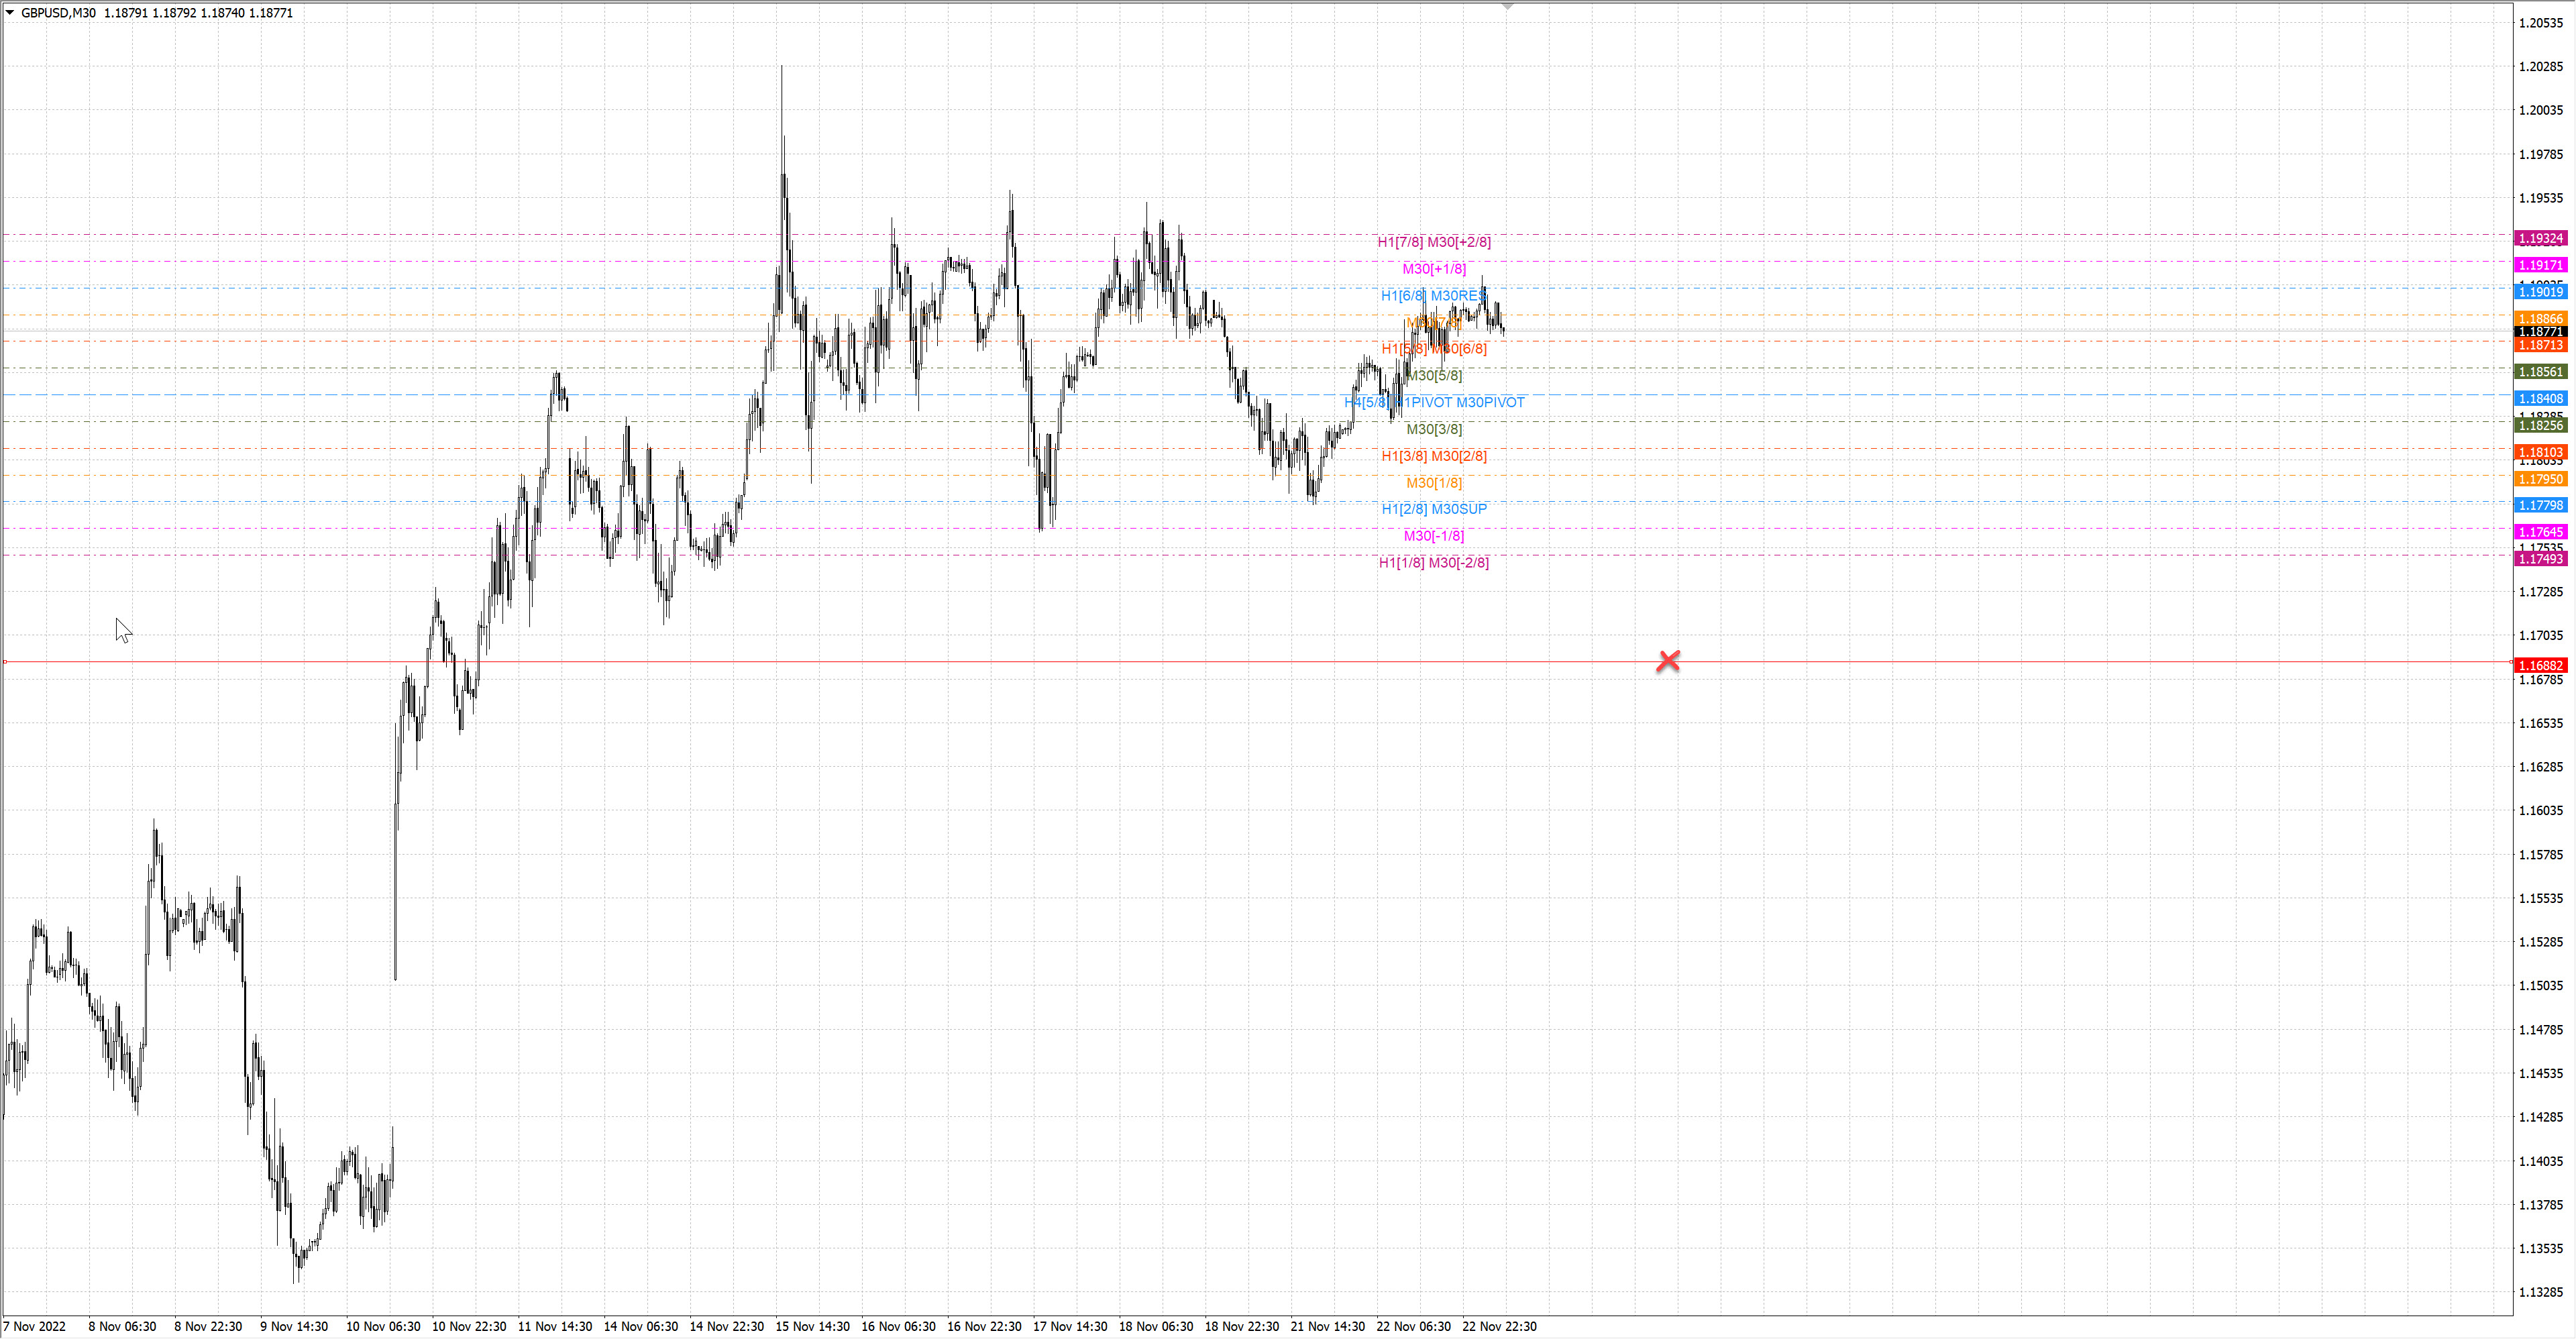
Task: Click the black current price 1.18771 tag
Action: (x=2540, y=331)
